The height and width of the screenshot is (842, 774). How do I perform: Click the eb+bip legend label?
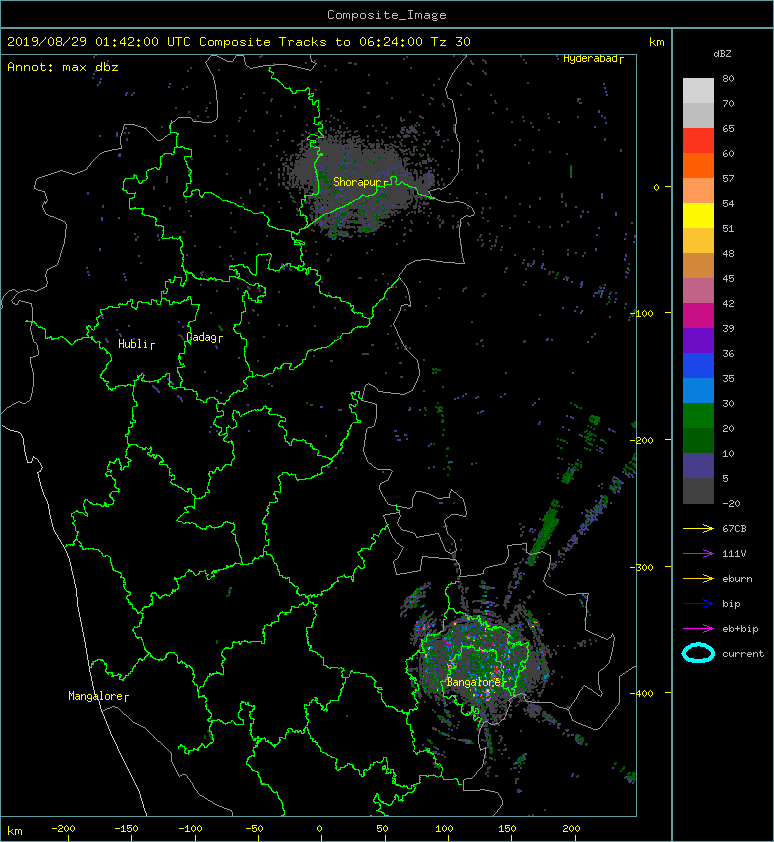coord(740,629)
